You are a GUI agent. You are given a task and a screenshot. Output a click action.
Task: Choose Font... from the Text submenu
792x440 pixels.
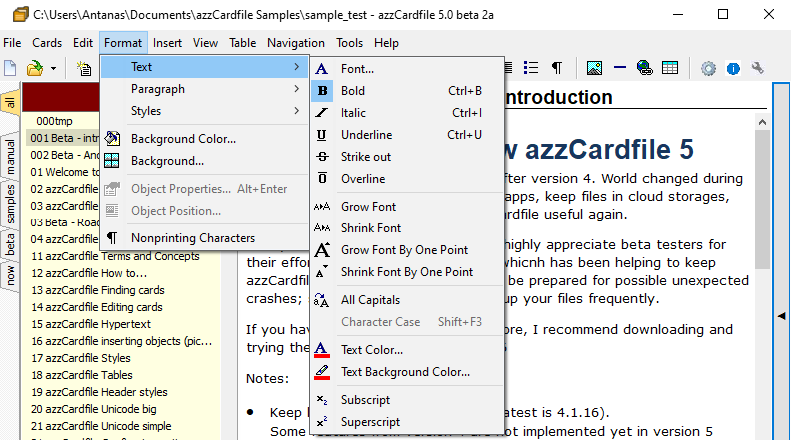click(x=407, y=69)
